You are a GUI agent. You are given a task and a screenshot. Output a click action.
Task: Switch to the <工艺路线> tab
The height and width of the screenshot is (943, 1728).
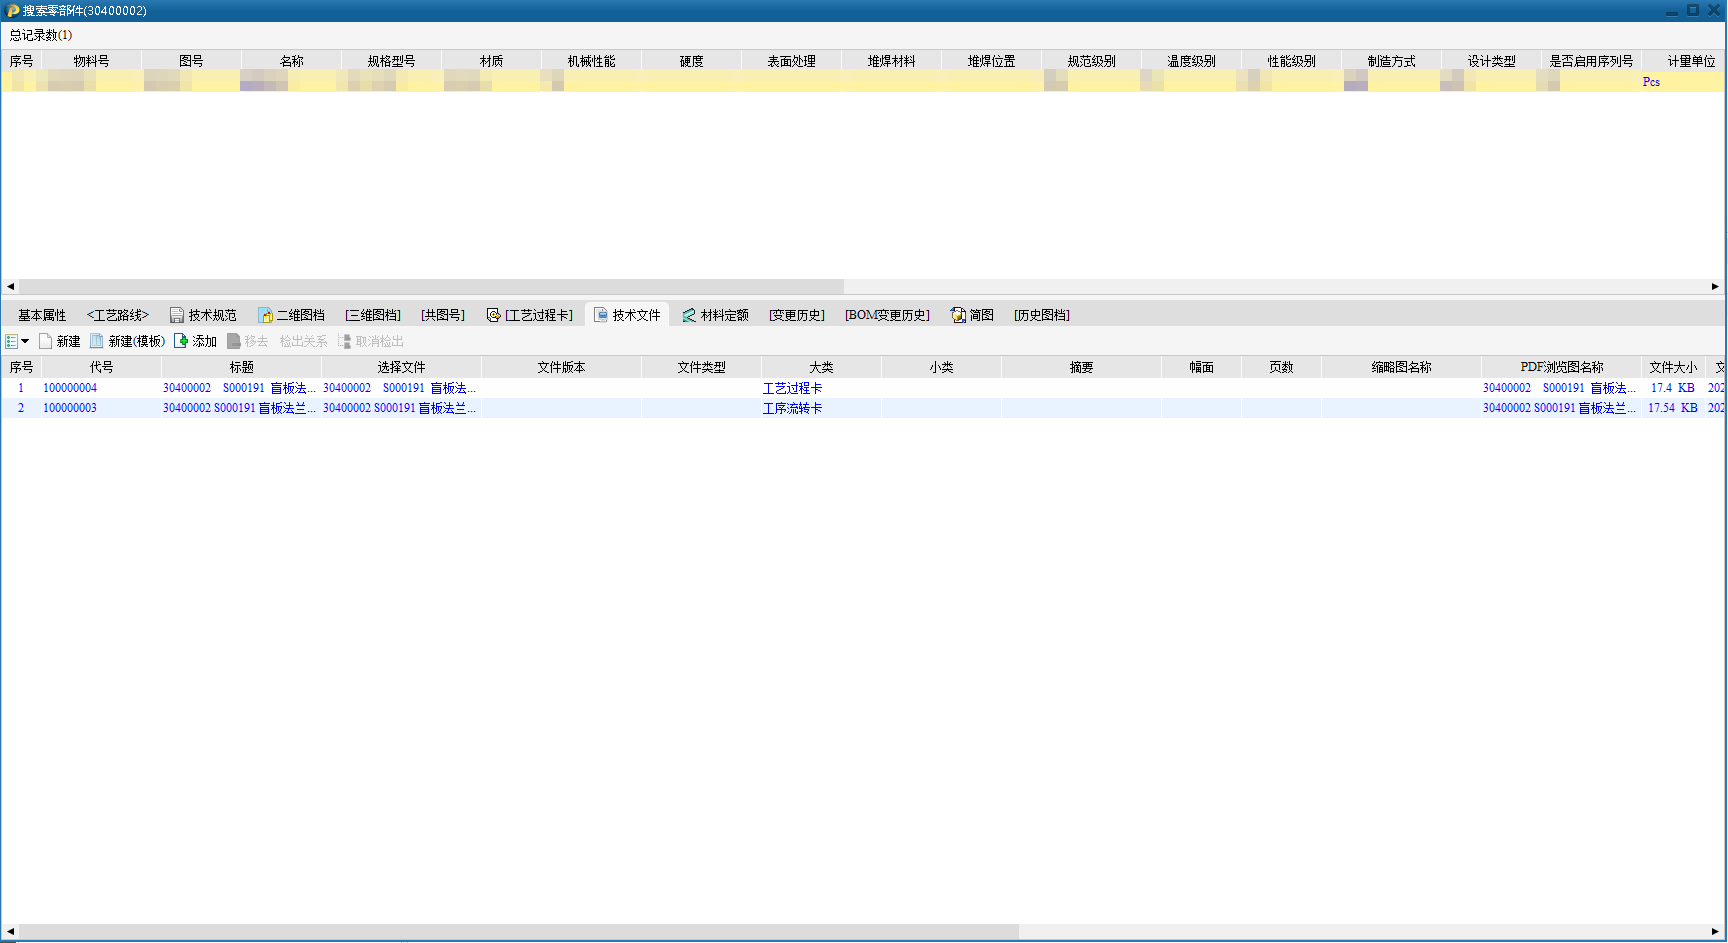[x=117, y=315]
